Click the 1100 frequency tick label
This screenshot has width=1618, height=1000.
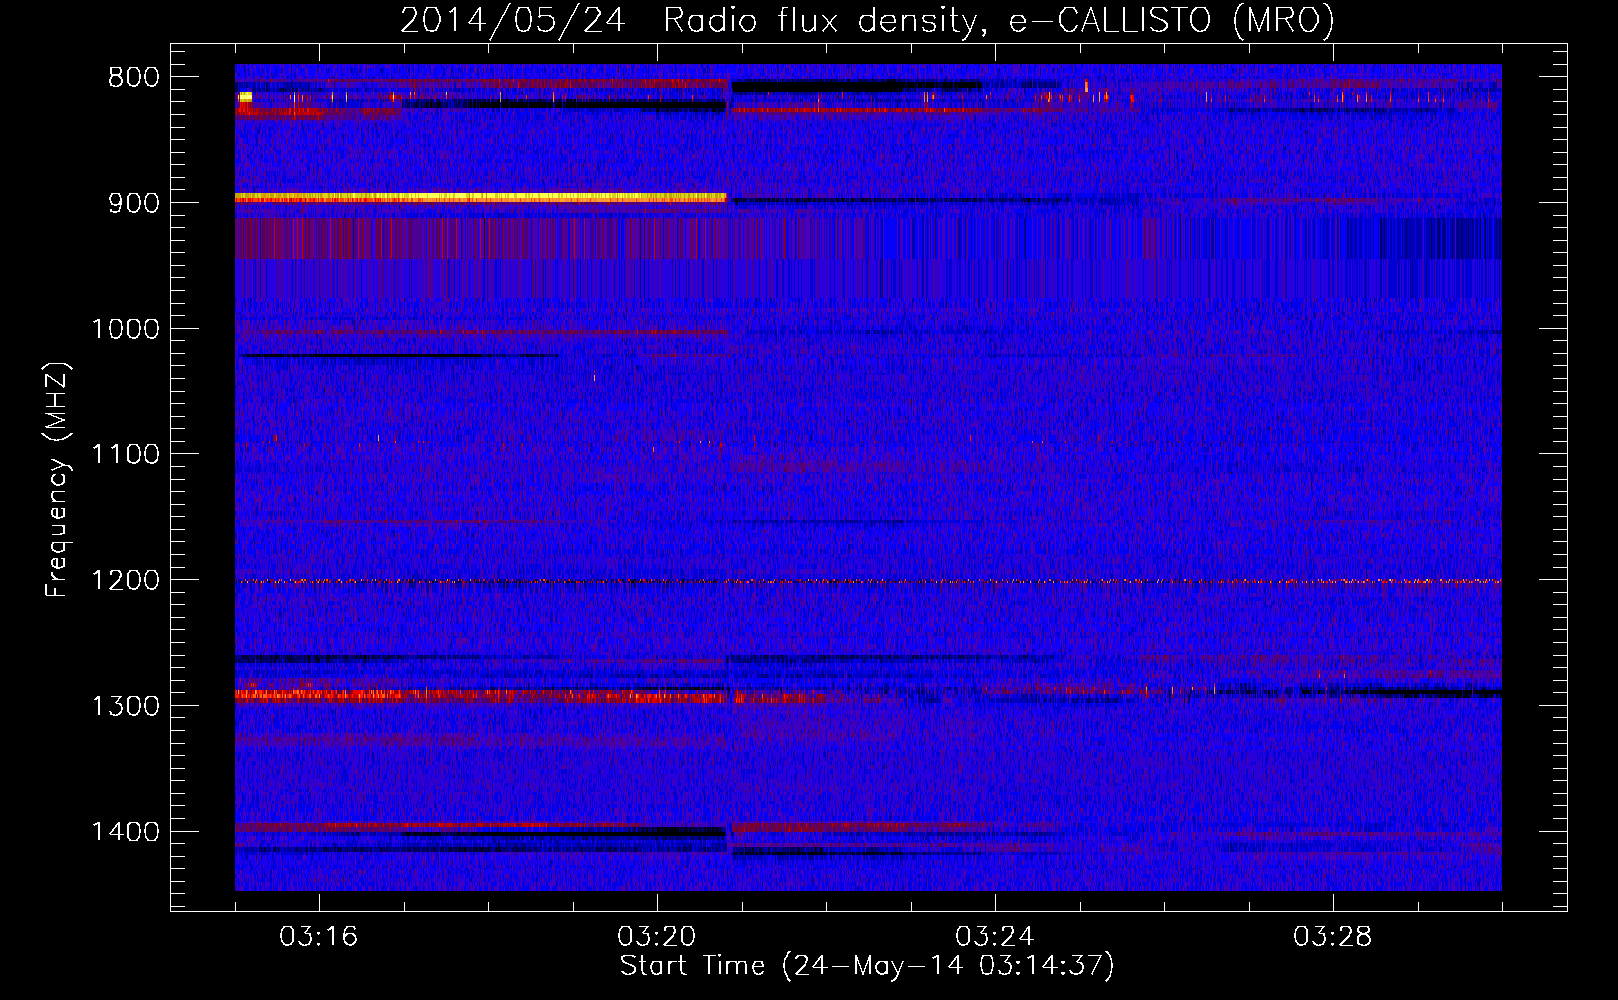[125, 455]
